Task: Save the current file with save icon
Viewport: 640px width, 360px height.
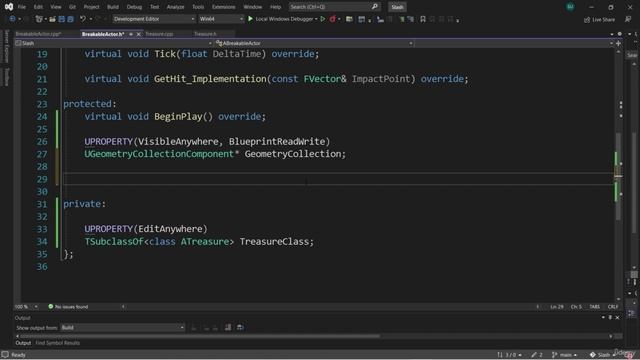Action: coord(62,19)
